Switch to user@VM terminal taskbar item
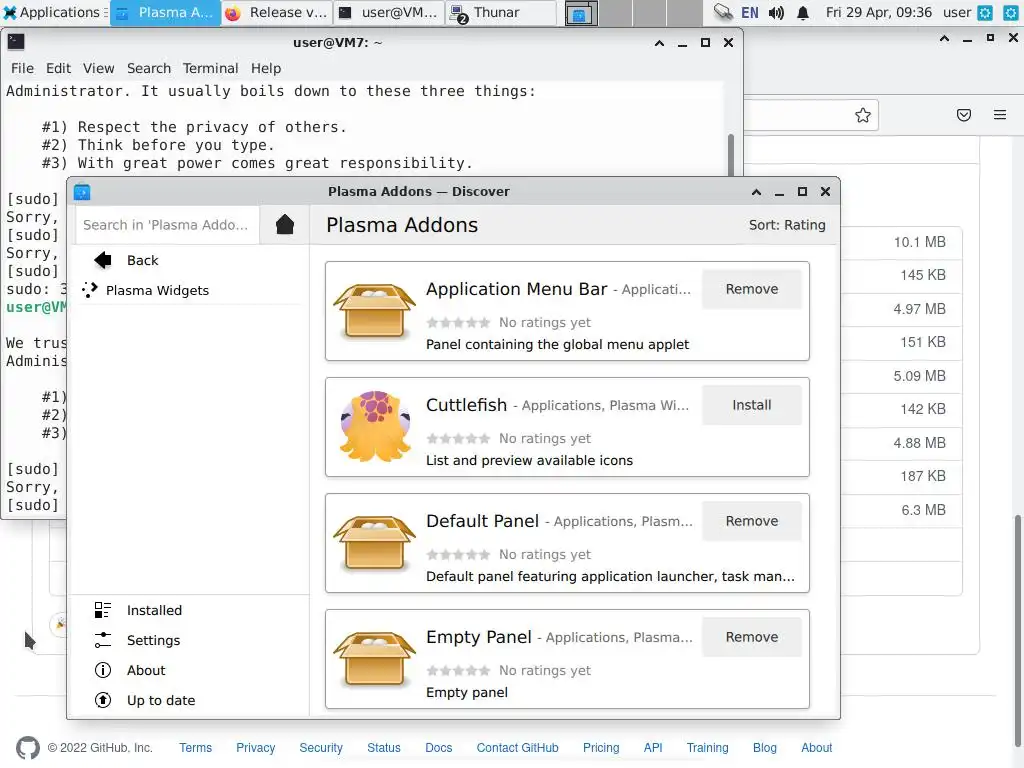The image size is (1024, 768). (x=389, y=13)
